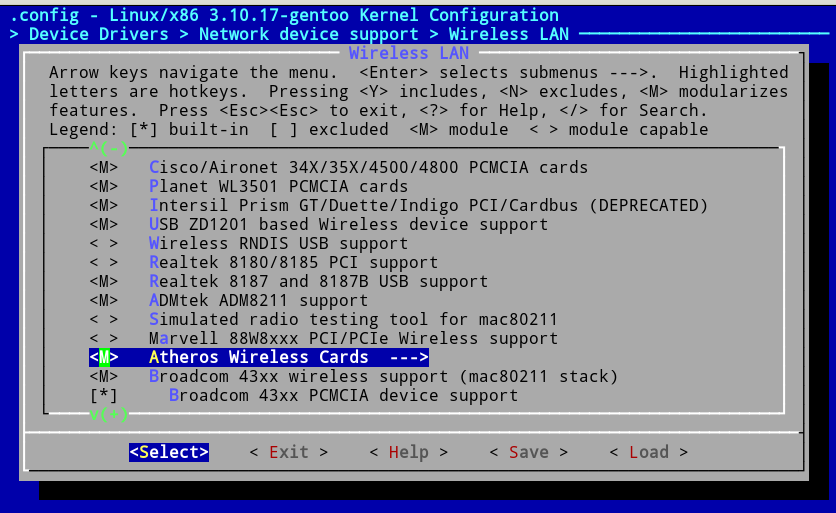Click the scroll-up ^(-) indicator
The image size is (836, 513).
tap(108, 148)
